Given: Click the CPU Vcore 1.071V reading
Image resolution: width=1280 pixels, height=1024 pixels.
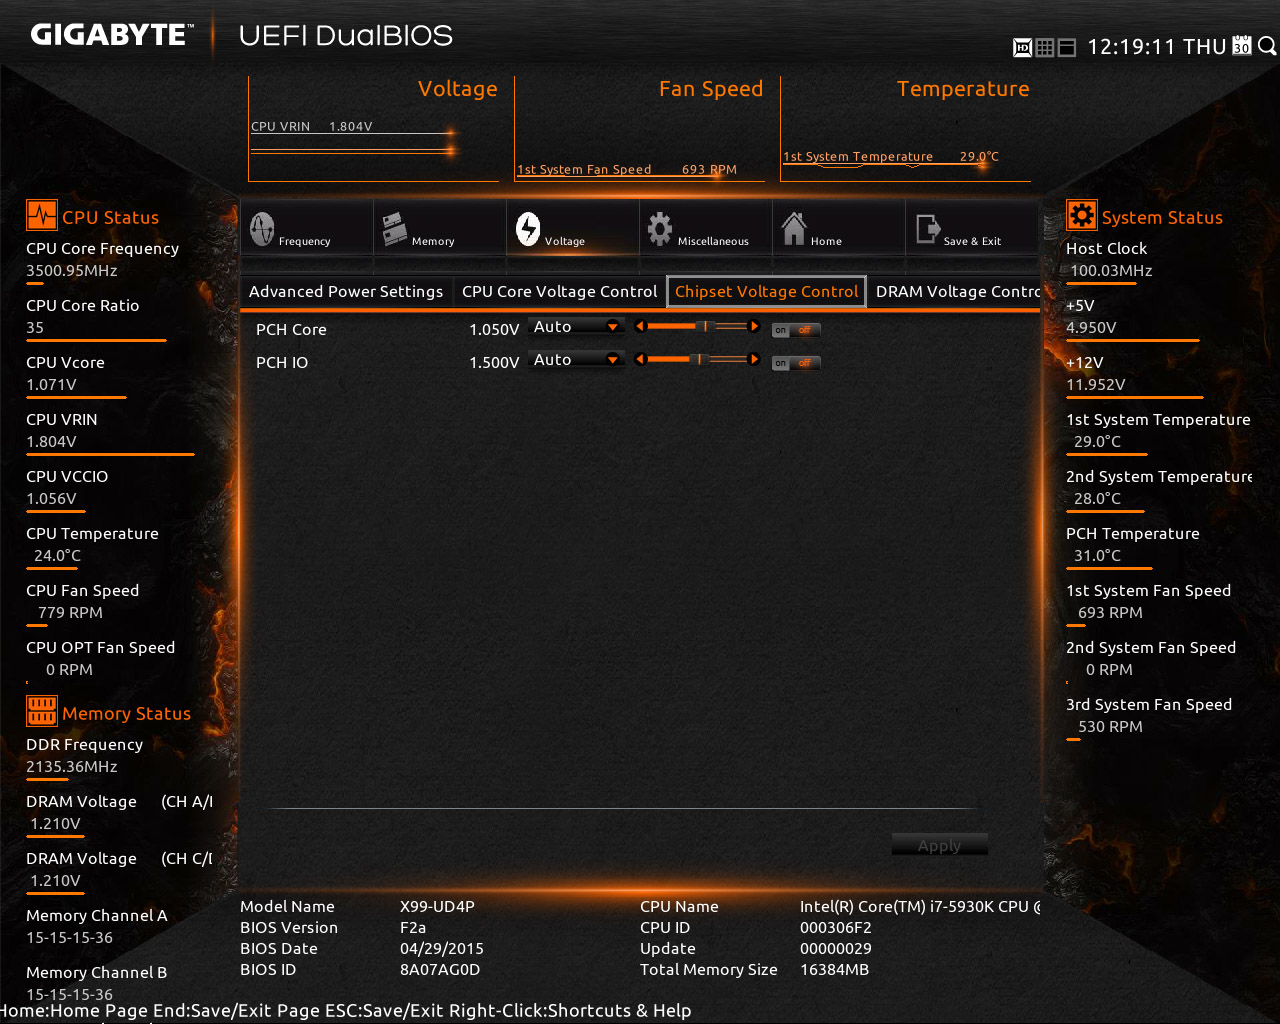Looking at the screenshot, I should tap(51, 385).
